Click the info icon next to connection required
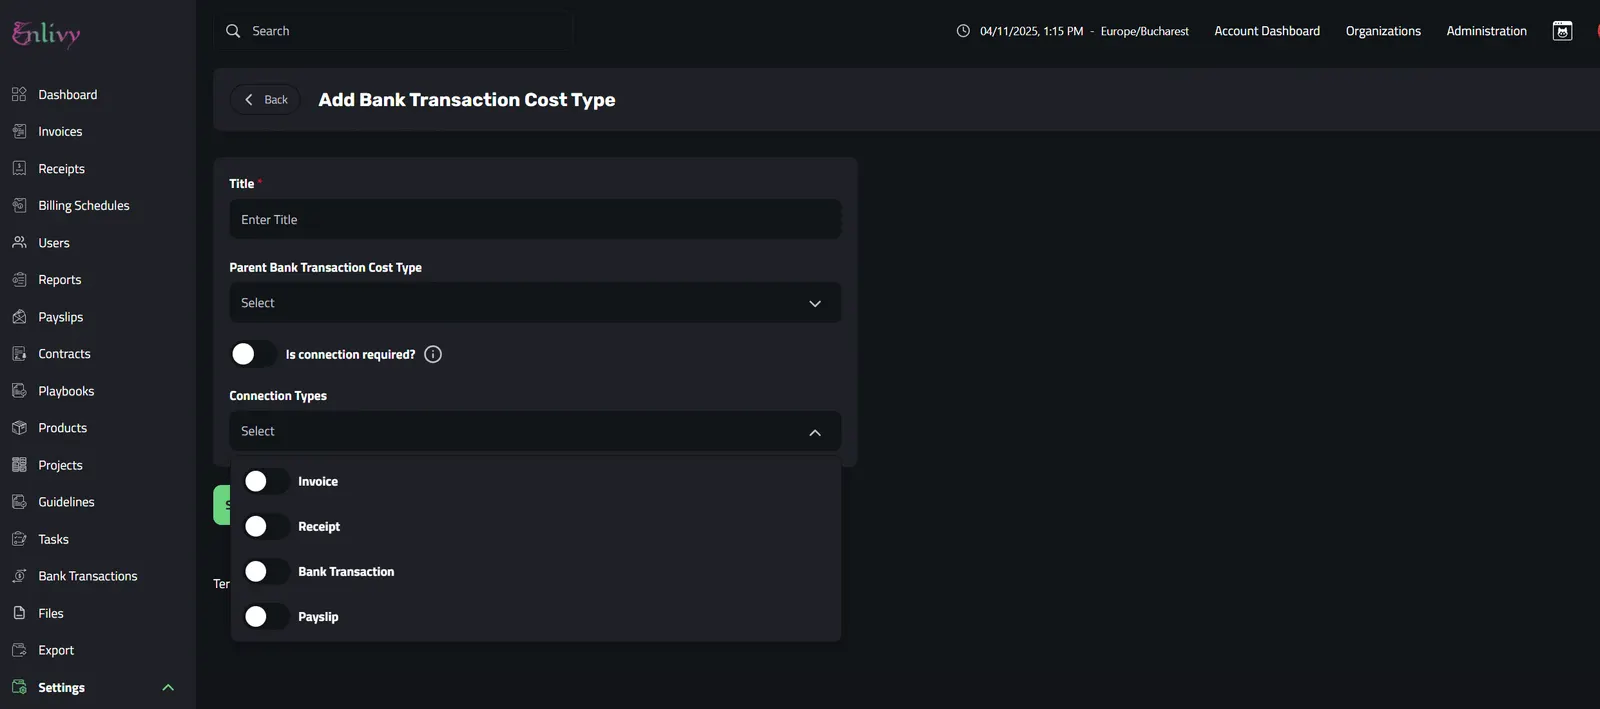 (433, 354)
